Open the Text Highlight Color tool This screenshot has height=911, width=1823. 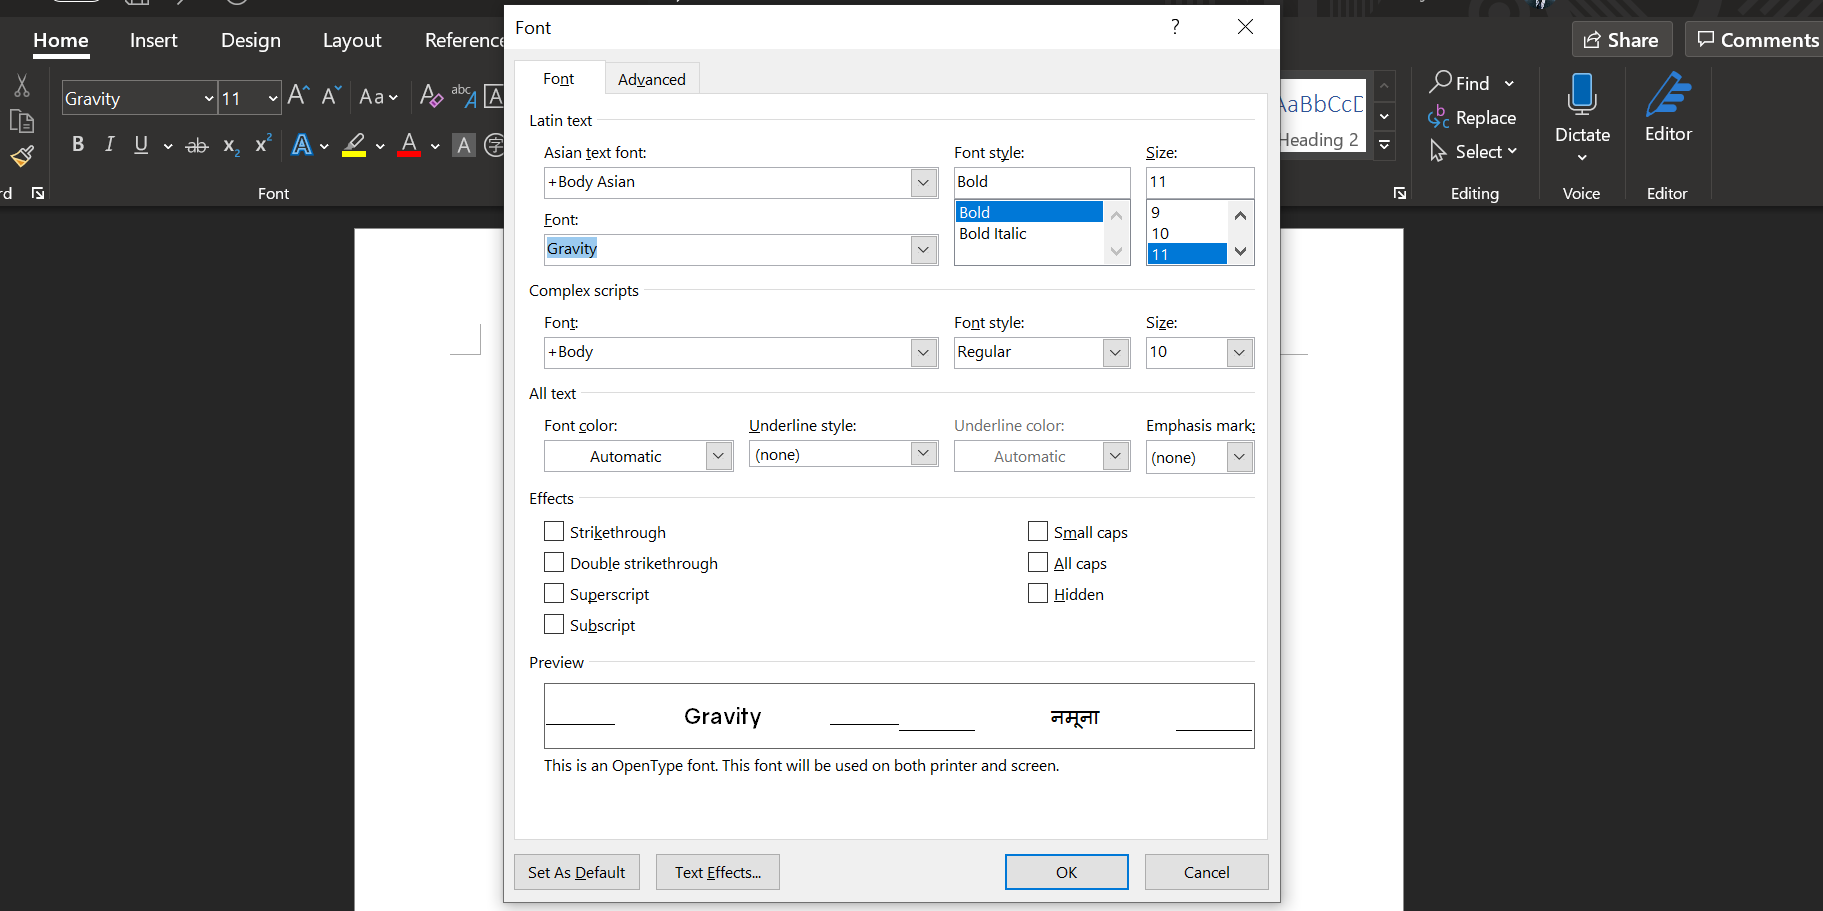point(356,145)
